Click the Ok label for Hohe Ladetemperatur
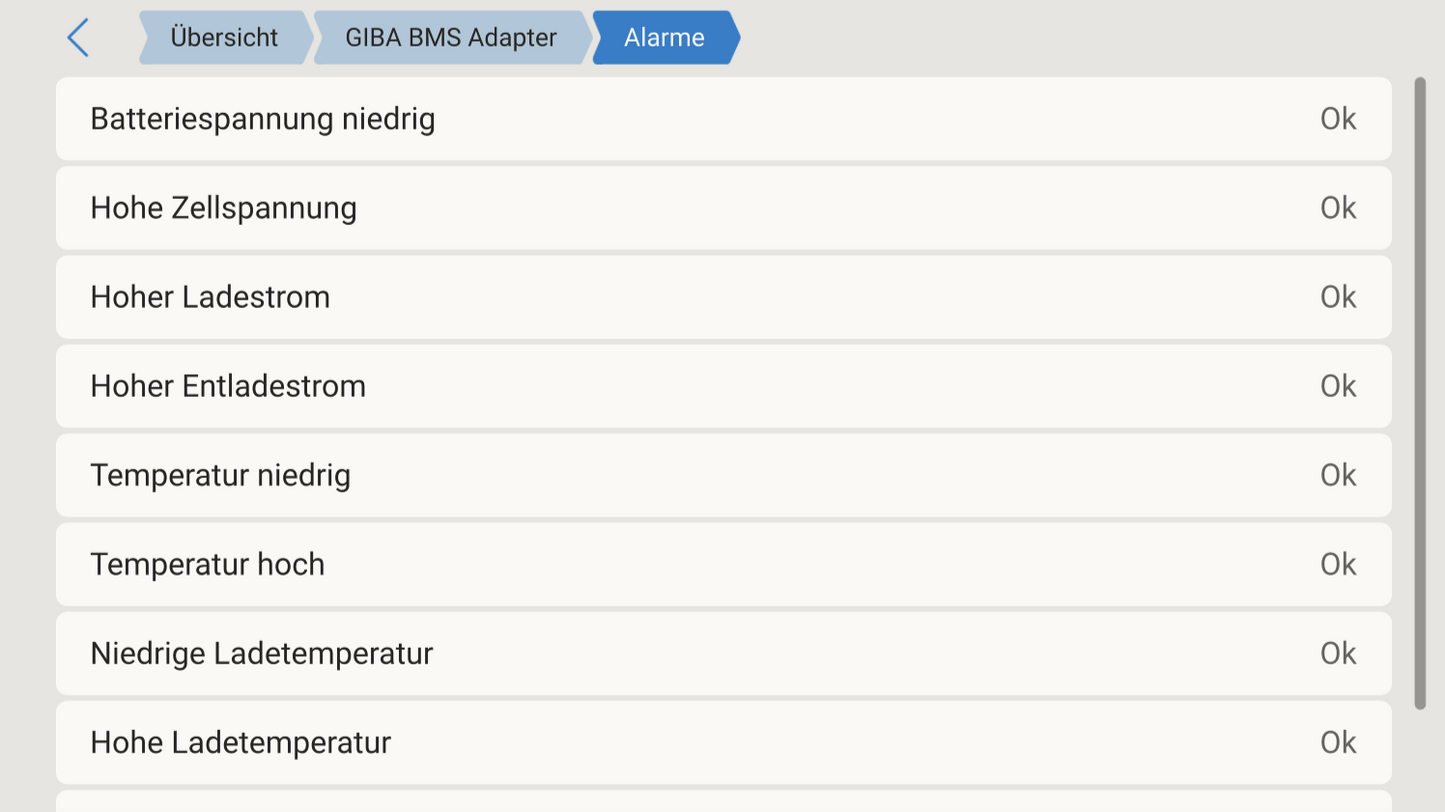 (1338, 742)
